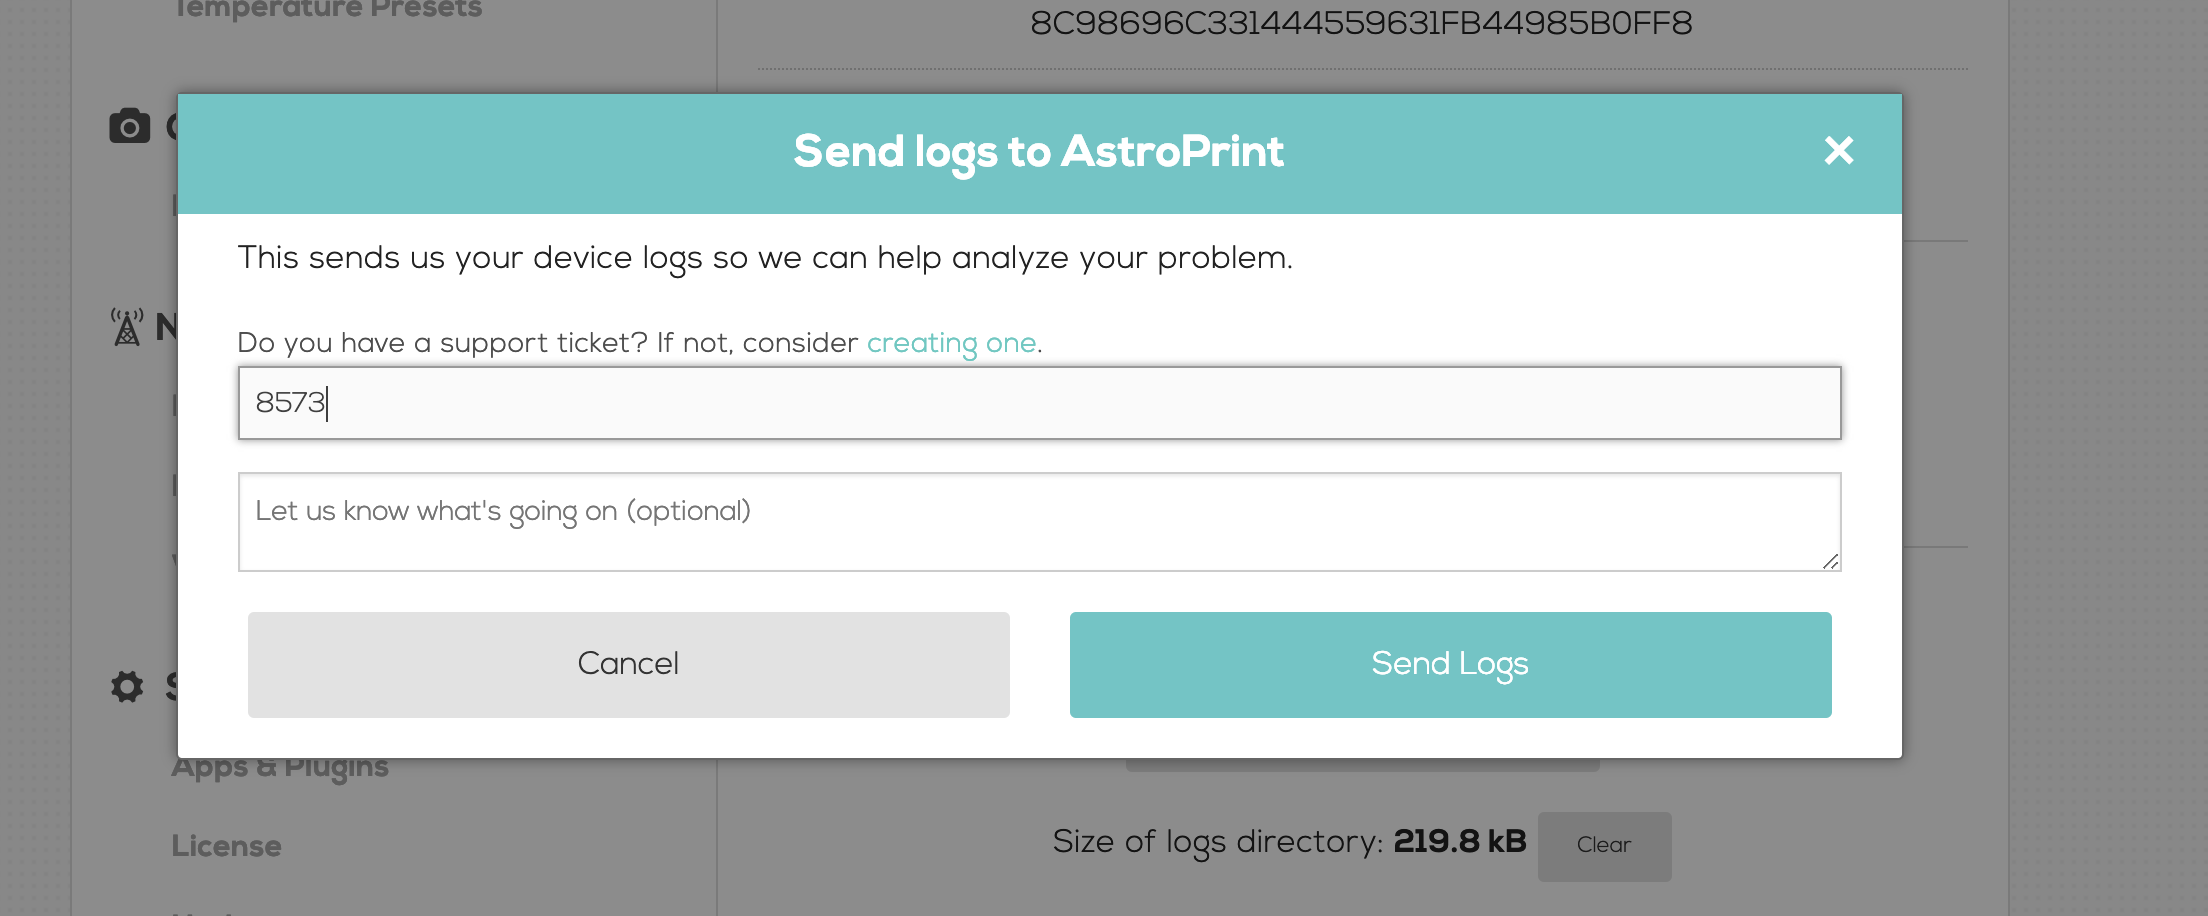Click the "Let us know what's going on" textarea
This screenshot has width=2208, height=916.
click(1039, 521)
